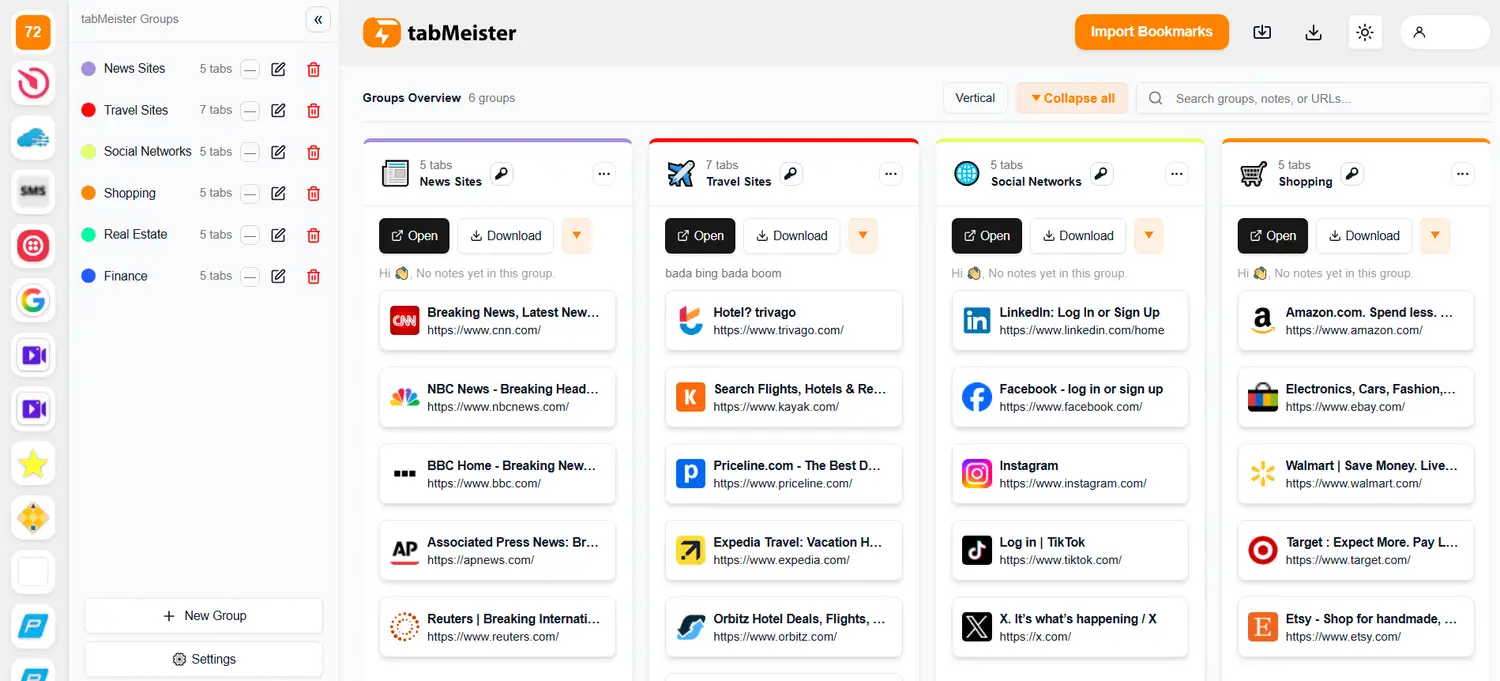Create a group with the New Group button
The width and height of the screenshot is (1500, 681).
pyautogui.click(x=203, y=616)
